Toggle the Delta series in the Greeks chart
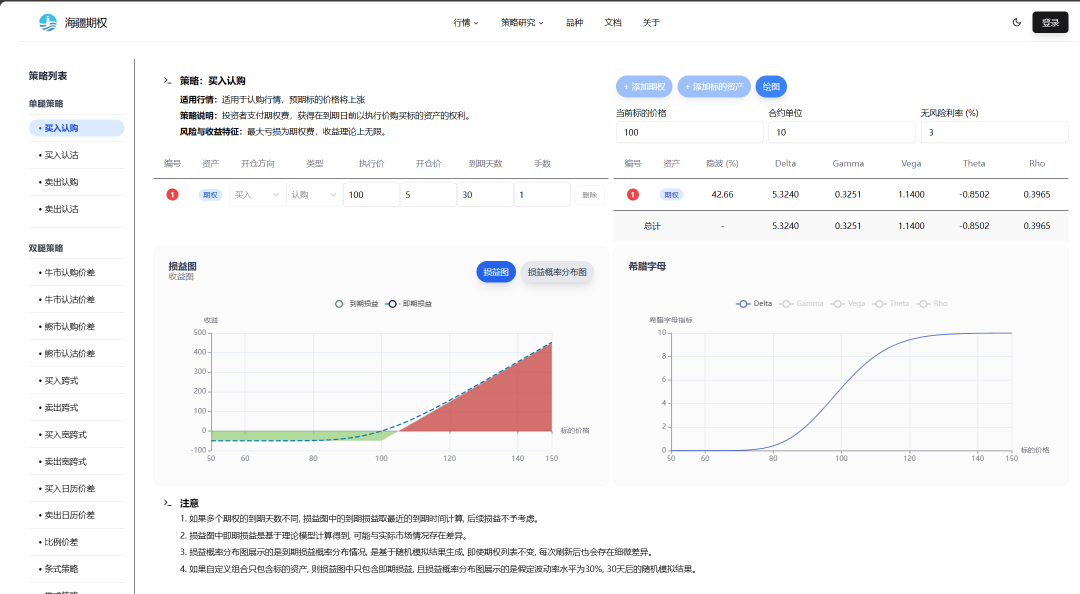1080x594 pixels. coord(755,303)
